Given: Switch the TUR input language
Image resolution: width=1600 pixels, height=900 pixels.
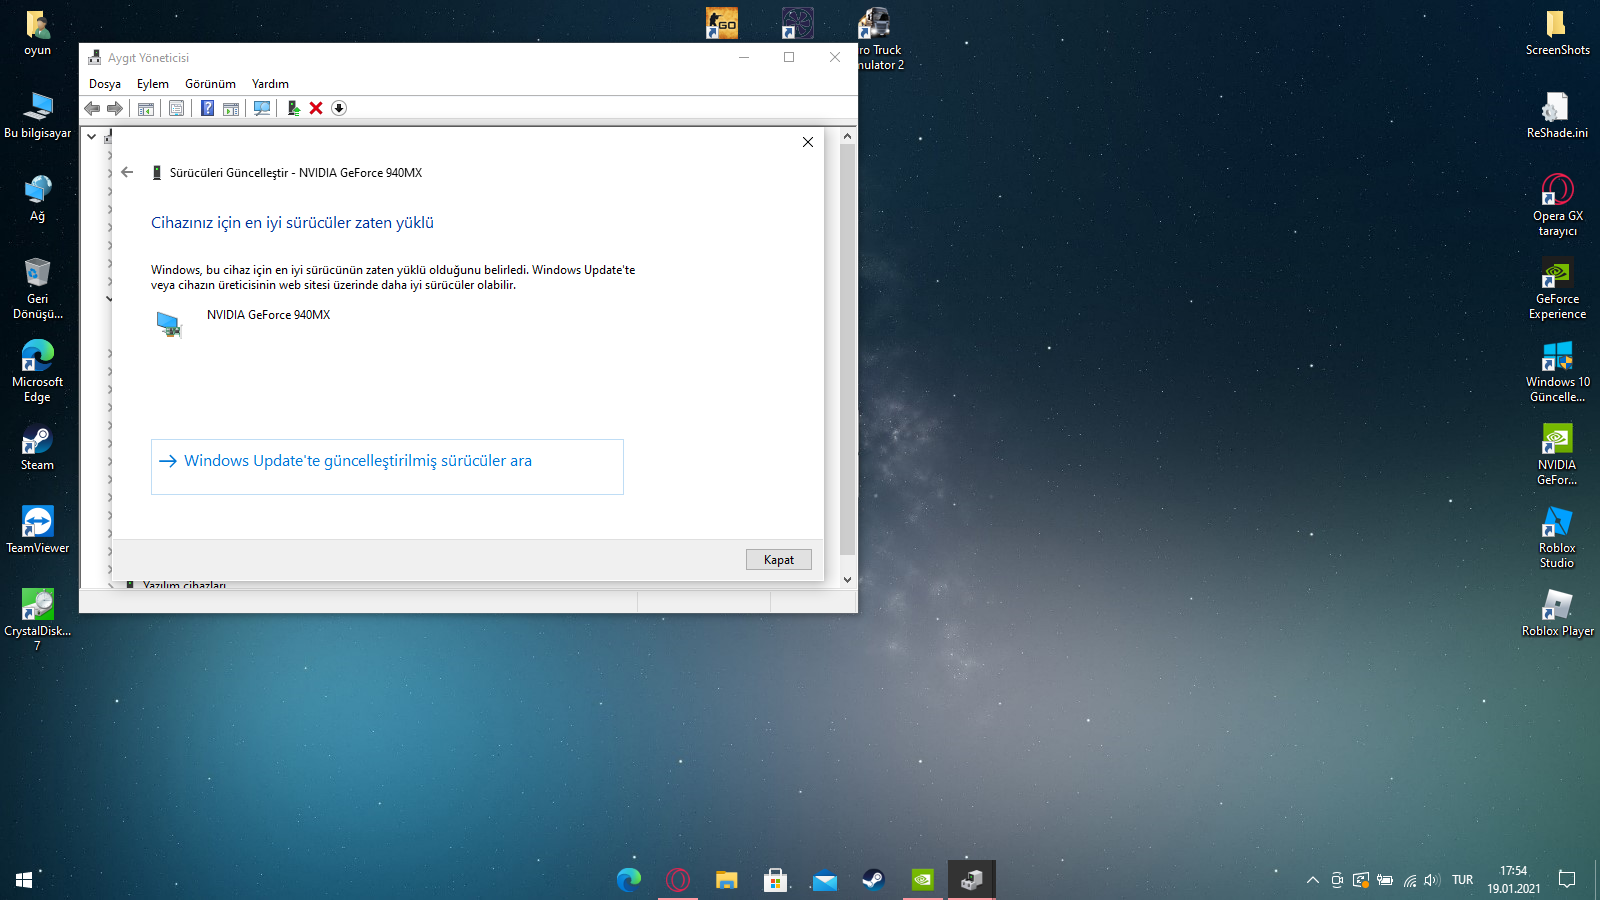Looking at the screenshot, I should pos(1463,880).
